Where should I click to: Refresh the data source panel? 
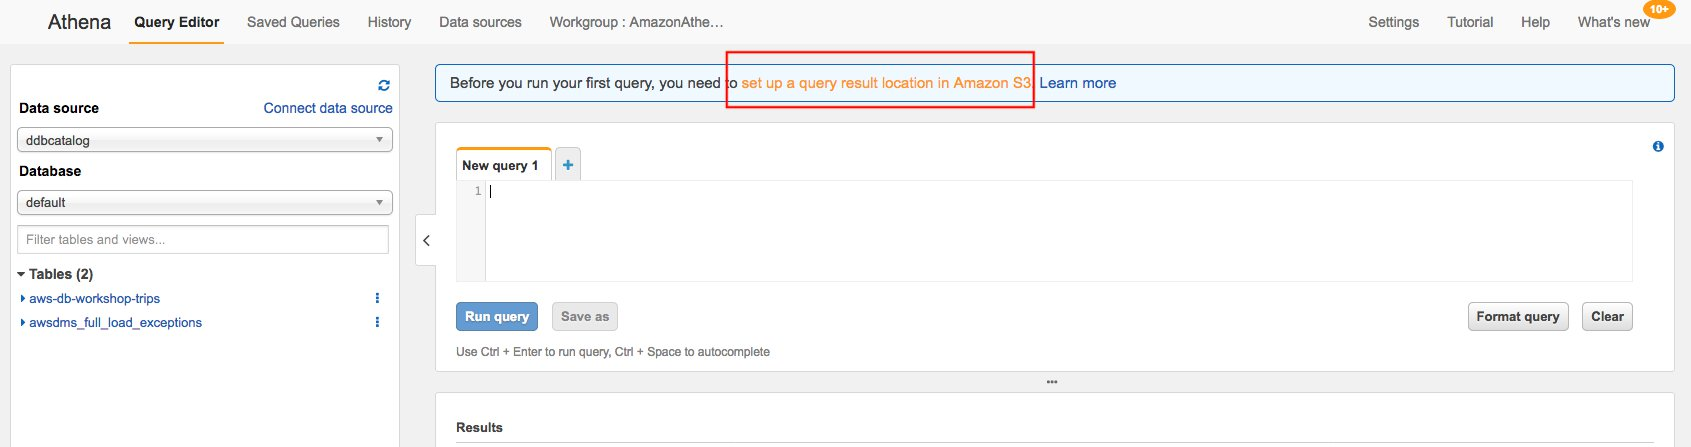(x=384, y=86)
